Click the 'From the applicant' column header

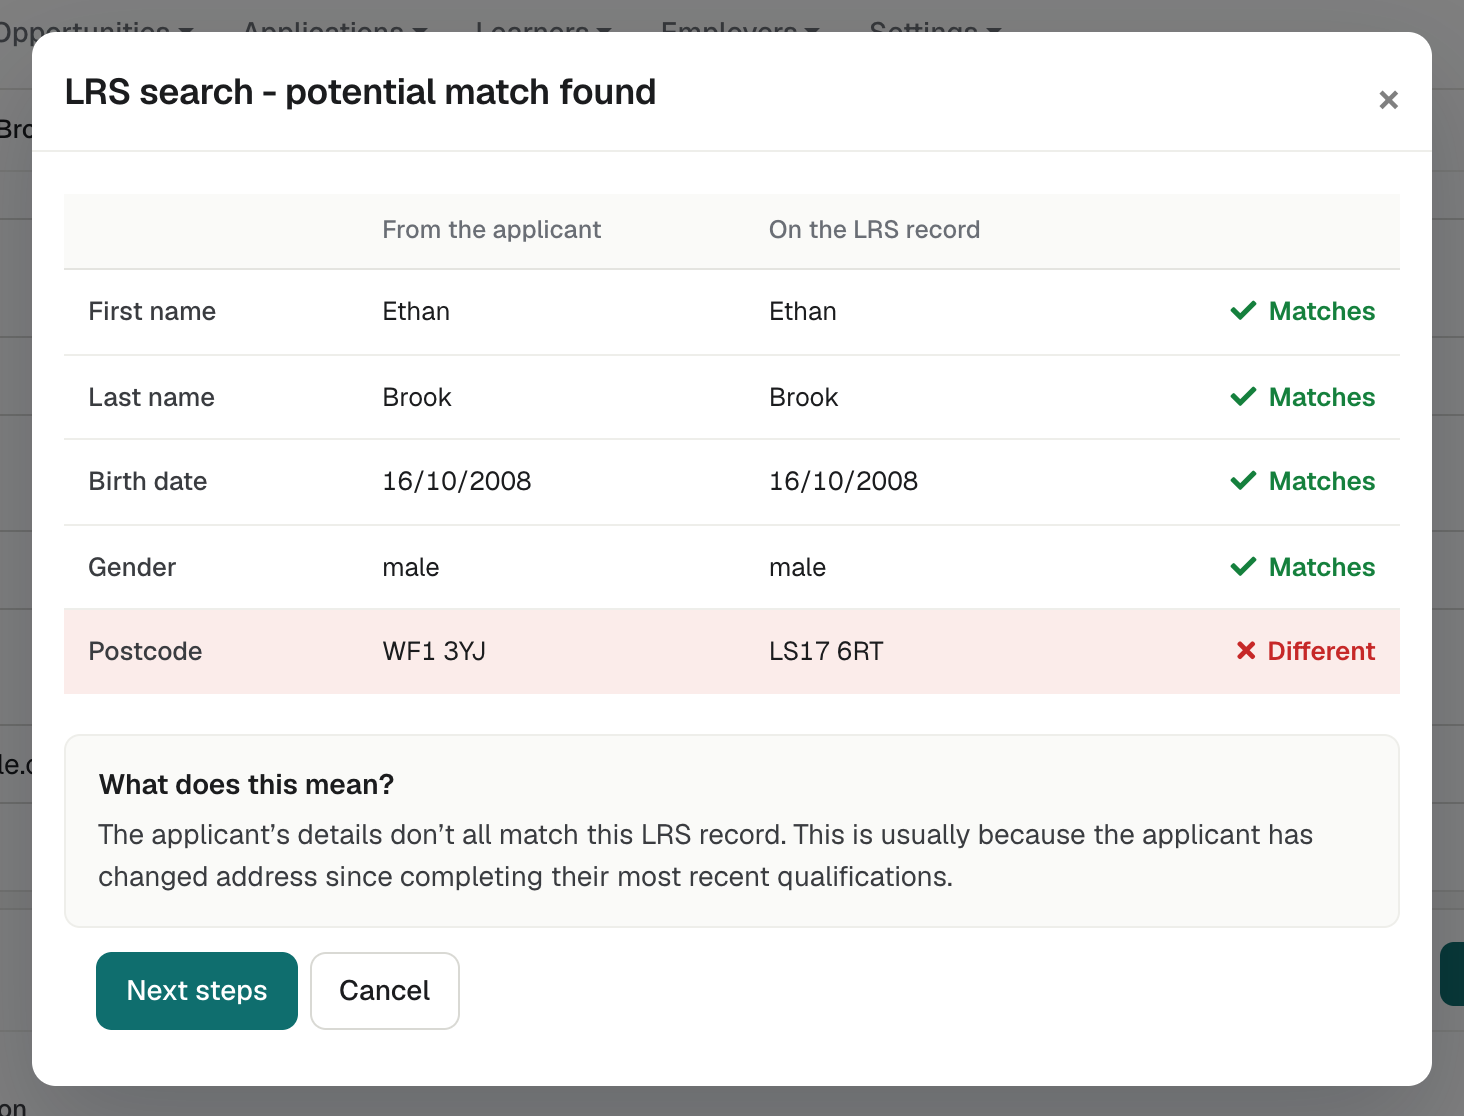pos(491,229)
